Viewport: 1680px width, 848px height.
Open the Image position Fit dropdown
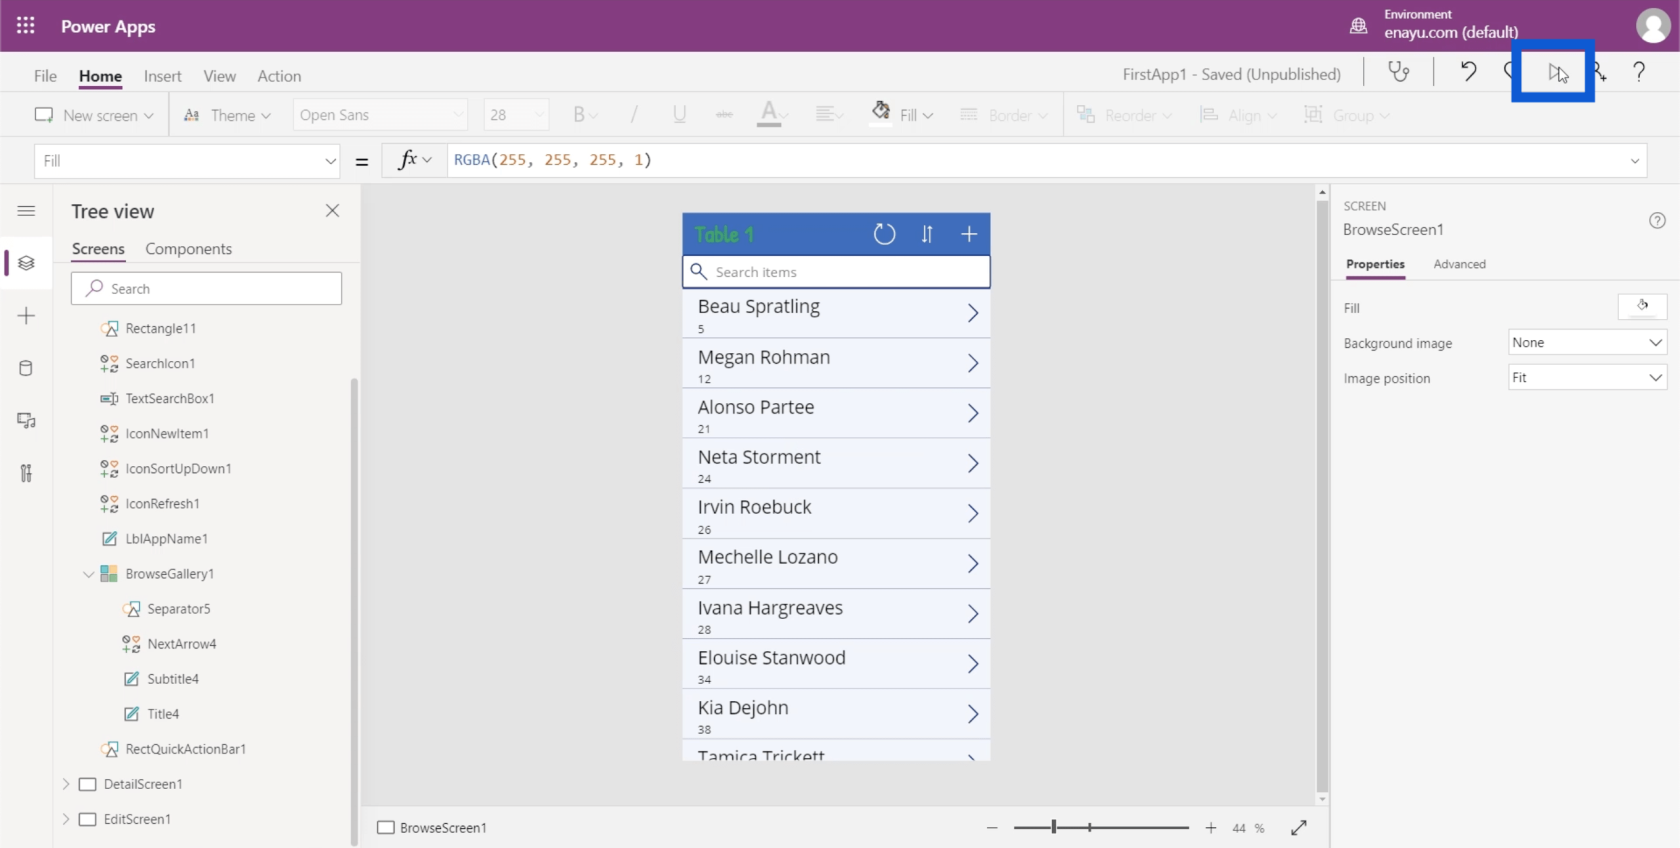1587,377
